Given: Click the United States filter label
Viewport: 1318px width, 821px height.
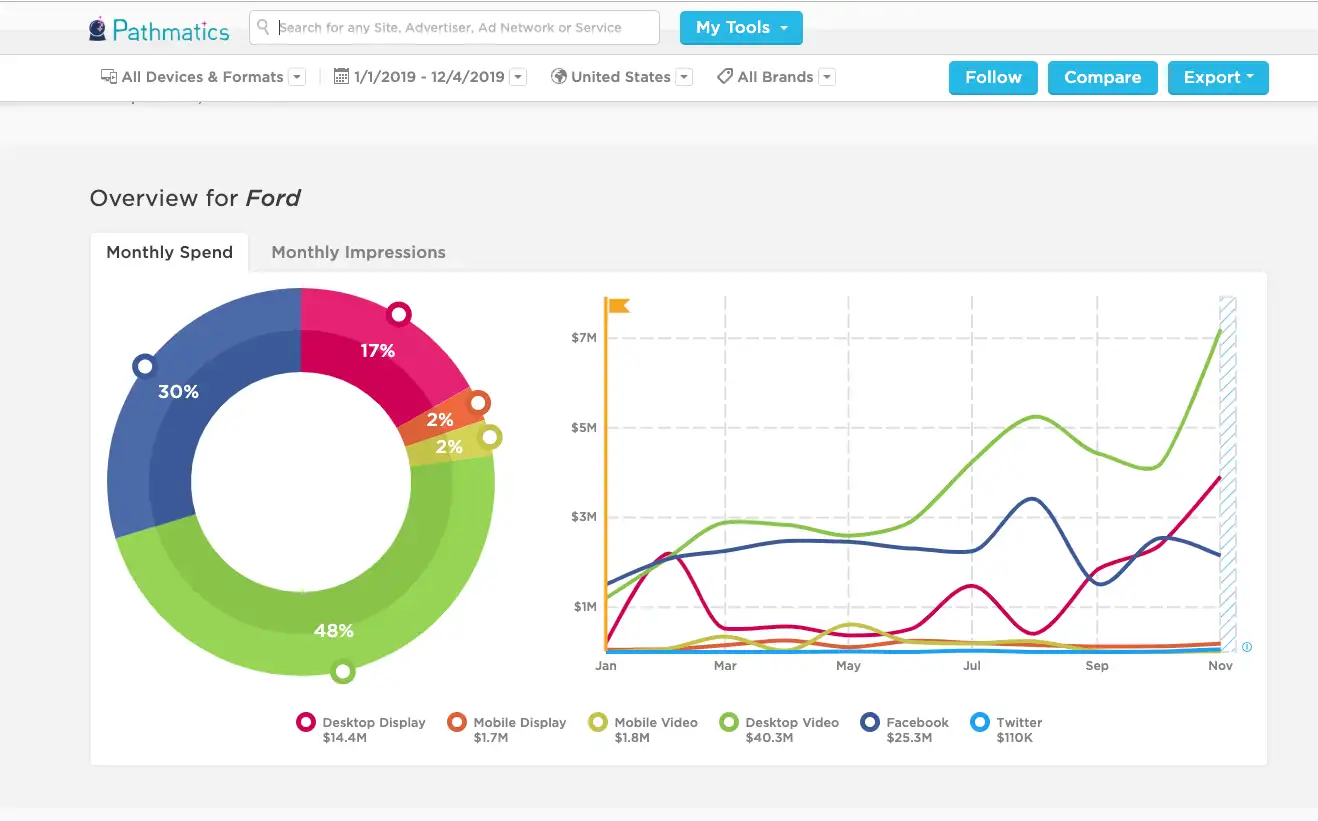Looking at the screenshot, I should click(621, 77).
